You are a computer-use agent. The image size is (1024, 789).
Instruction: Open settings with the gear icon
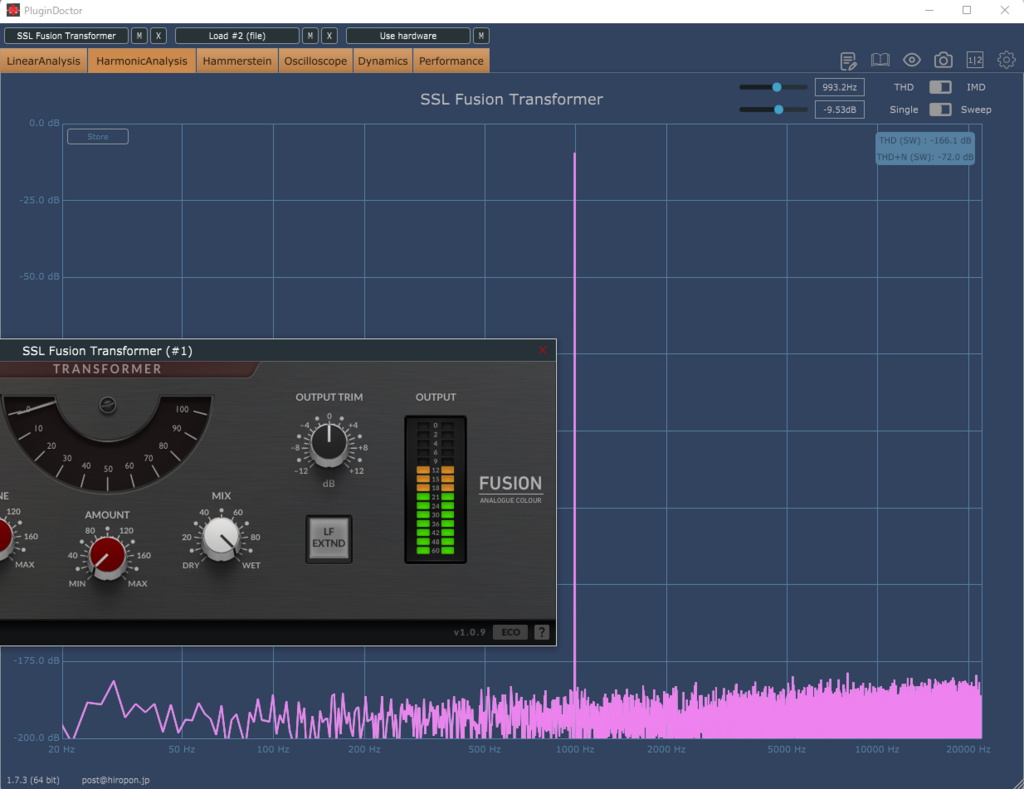point(1006,60)
